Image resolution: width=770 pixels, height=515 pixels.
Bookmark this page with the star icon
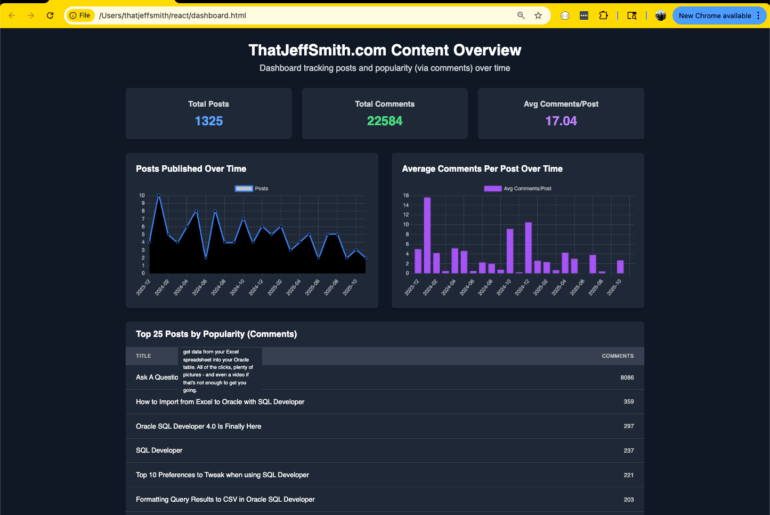[538, 16]
